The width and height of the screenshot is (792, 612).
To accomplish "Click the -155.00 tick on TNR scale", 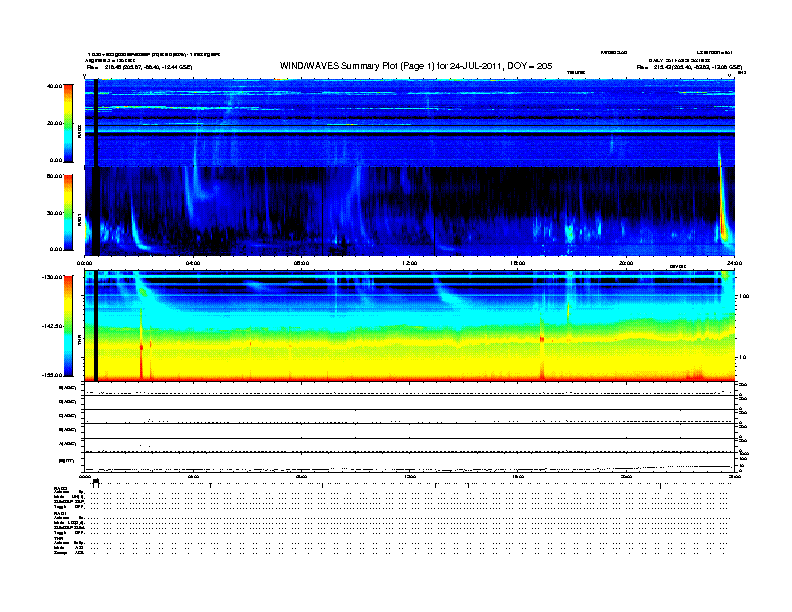I will coord(53,375).
